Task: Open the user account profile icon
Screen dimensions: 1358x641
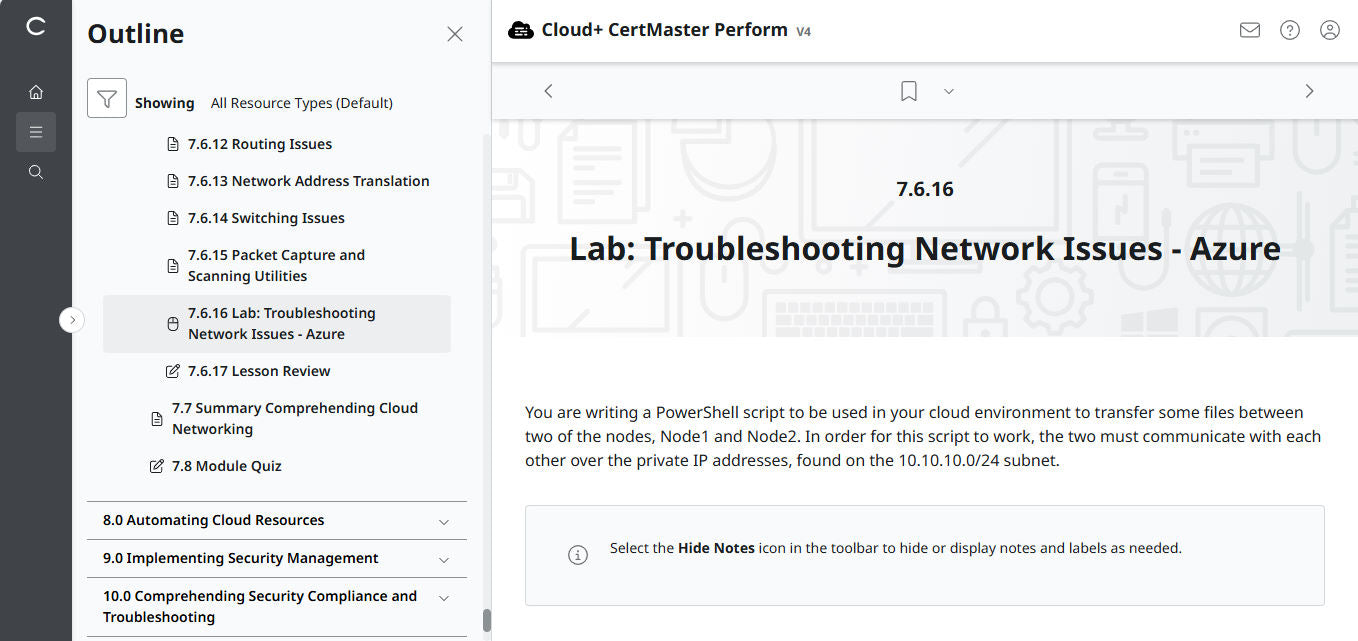Action: point(1329,30)
